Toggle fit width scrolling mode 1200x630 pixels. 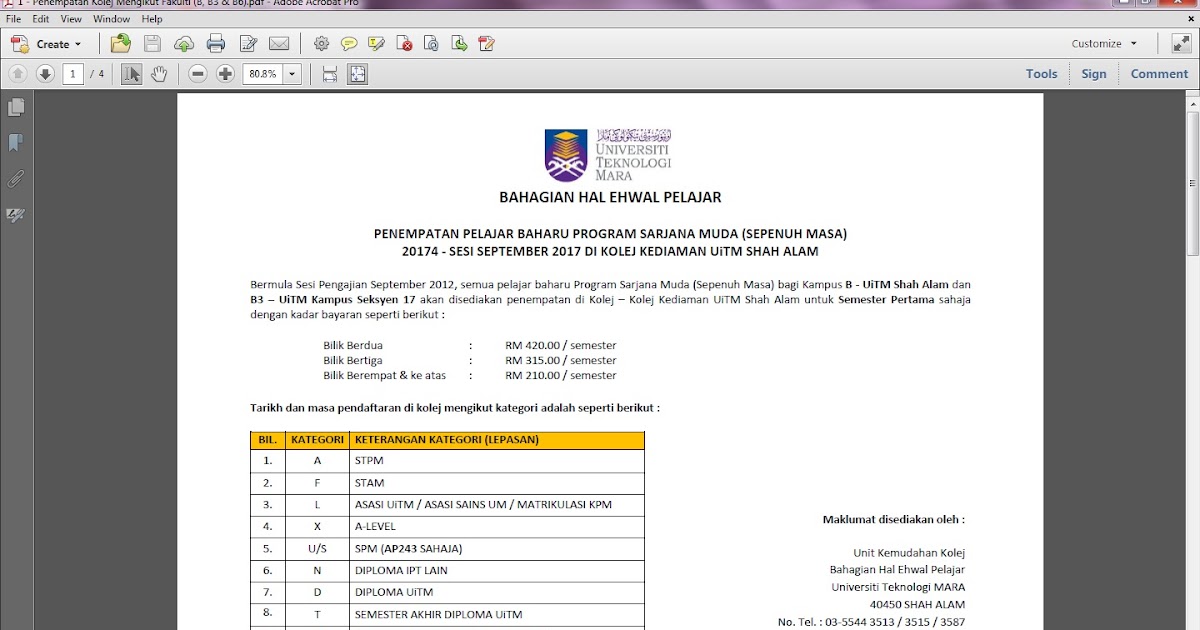329,74
